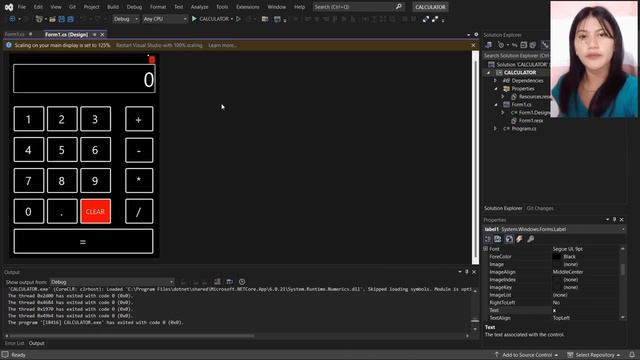Image resolution: width=640 pixels, height=360 pixels.
Task: Click the wrench Properties icon in Solution Explorer
Action: [x=545, y=45]
